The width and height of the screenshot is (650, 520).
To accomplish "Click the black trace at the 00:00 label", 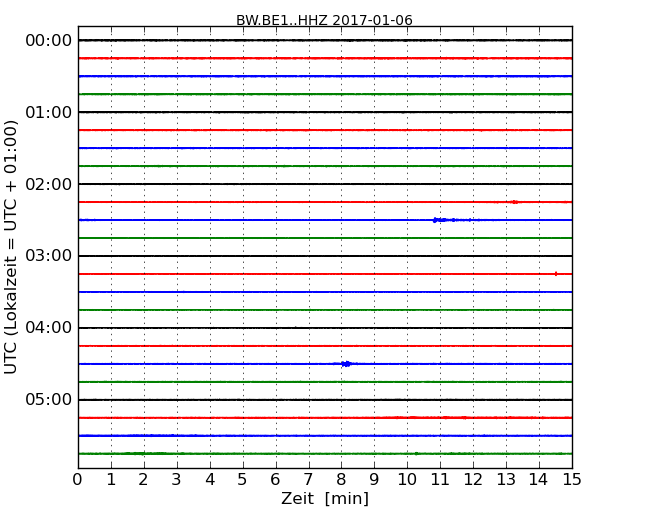I will coord(325,40).
